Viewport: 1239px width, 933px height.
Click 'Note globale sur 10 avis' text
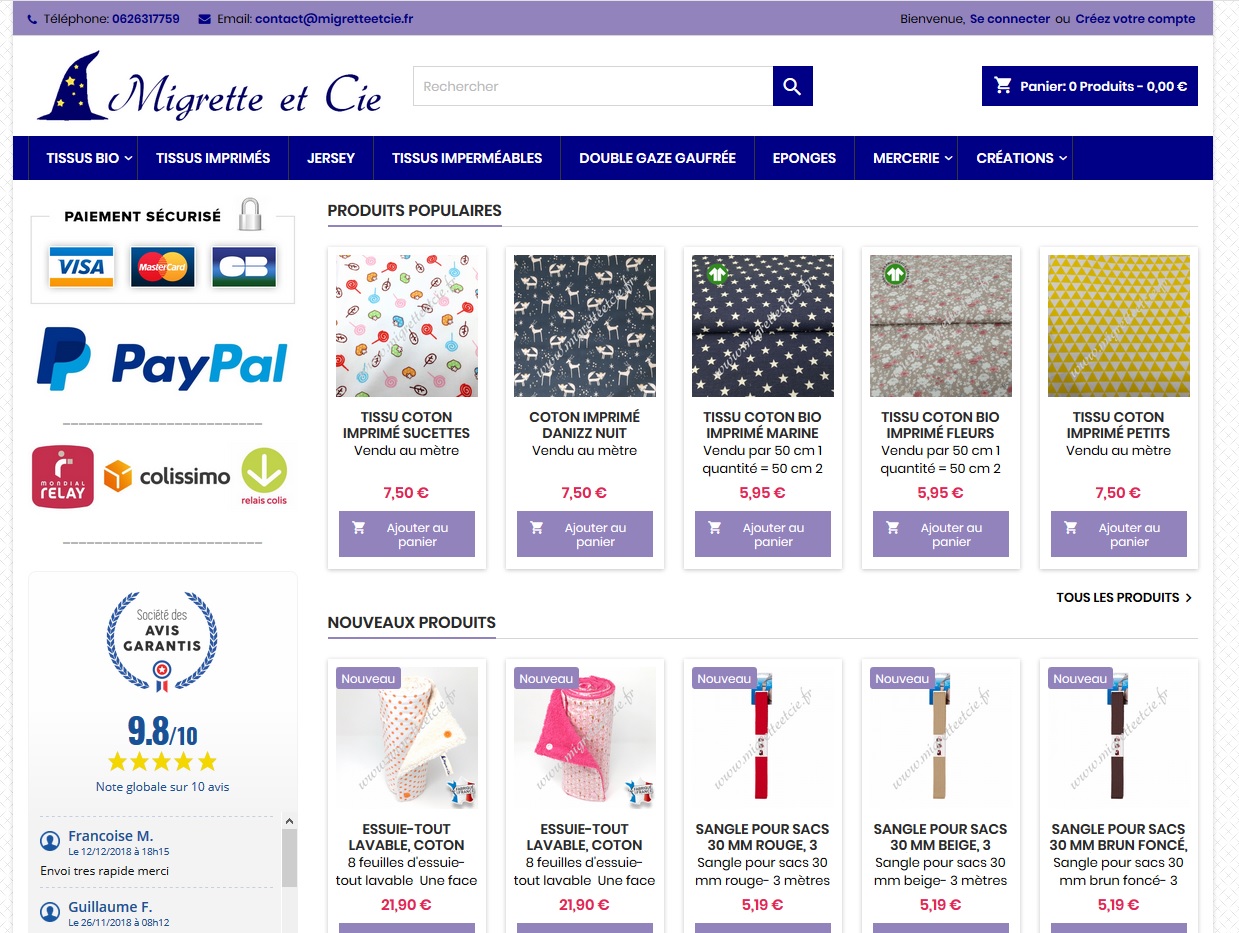tap(162, 787)
